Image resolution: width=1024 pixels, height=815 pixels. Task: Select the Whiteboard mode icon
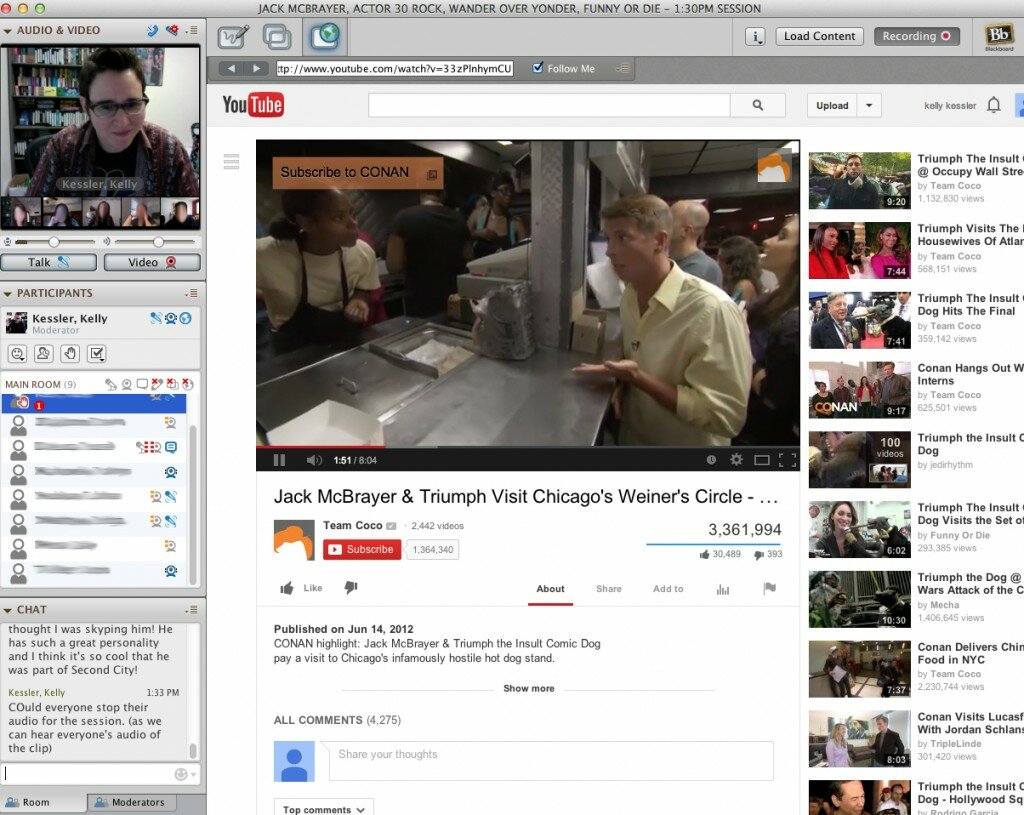[x=232, y=37]
